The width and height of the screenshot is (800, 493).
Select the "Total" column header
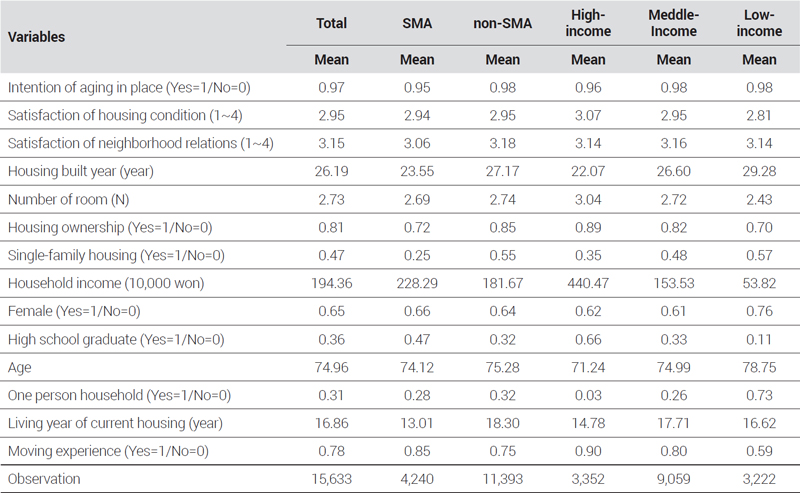click(x=331, y=24)
